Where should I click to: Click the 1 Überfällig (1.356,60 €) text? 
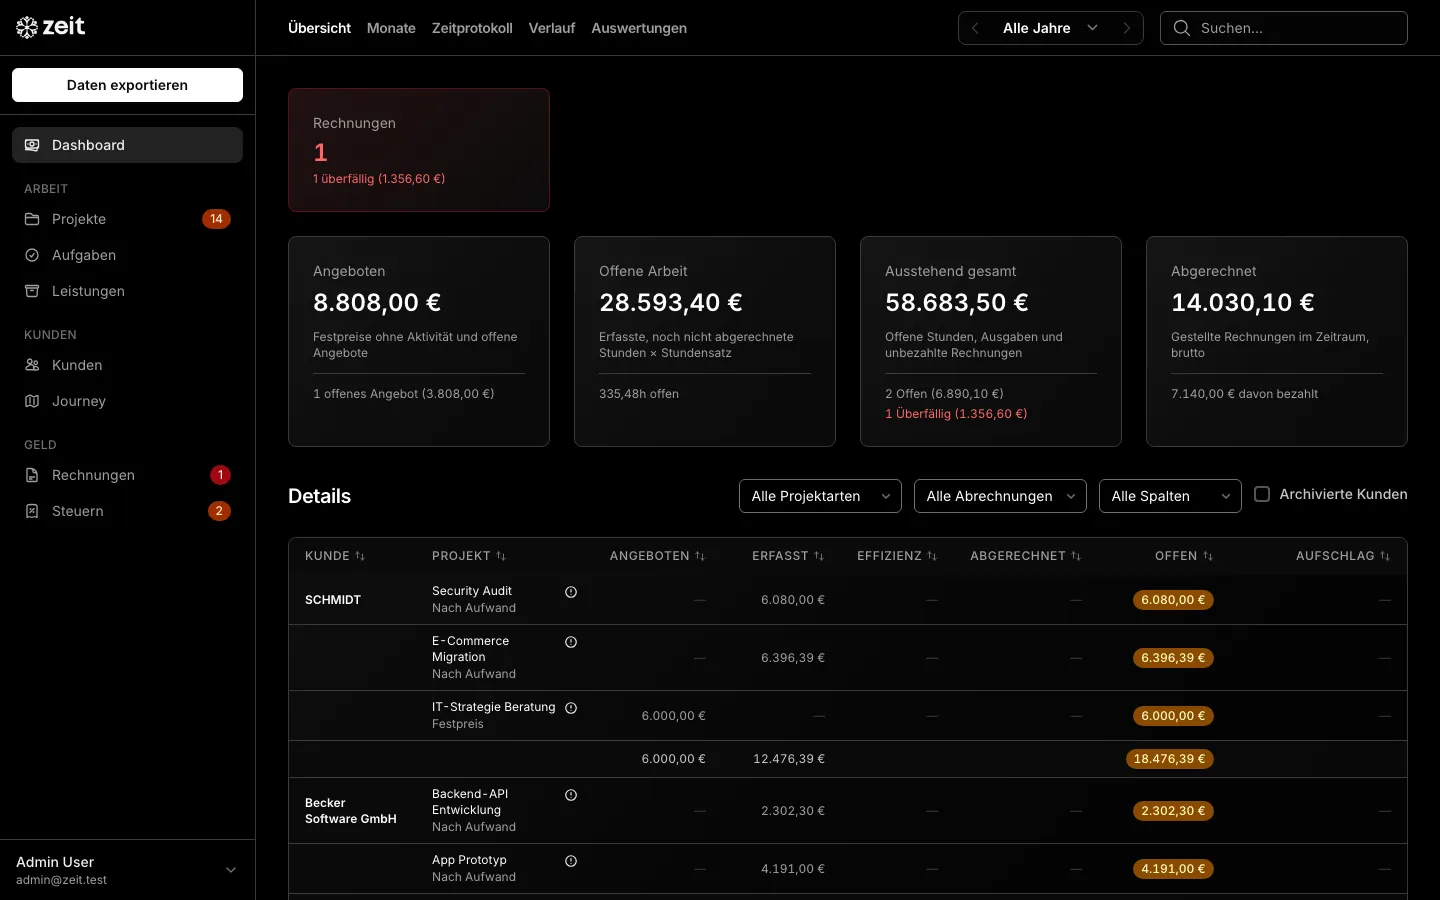coord(956,414)
